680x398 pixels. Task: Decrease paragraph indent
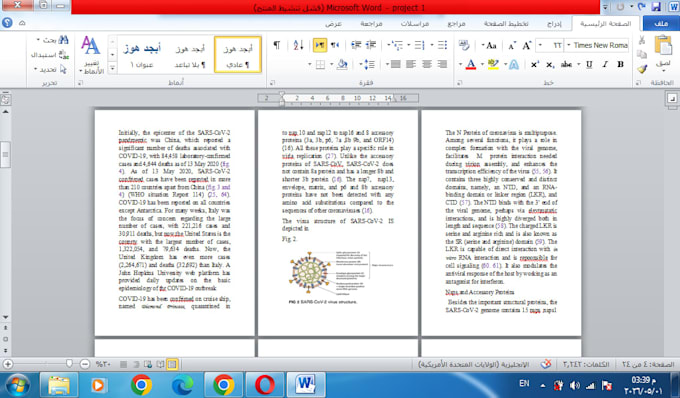[x=371, y=45]
